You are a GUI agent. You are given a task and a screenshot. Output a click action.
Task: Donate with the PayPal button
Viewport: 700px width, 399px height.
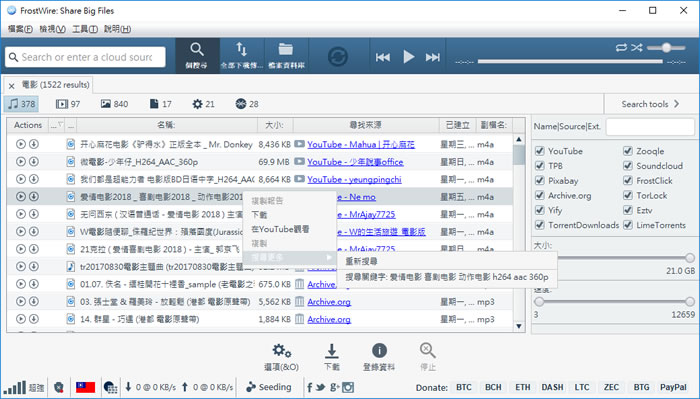[673, 387]
